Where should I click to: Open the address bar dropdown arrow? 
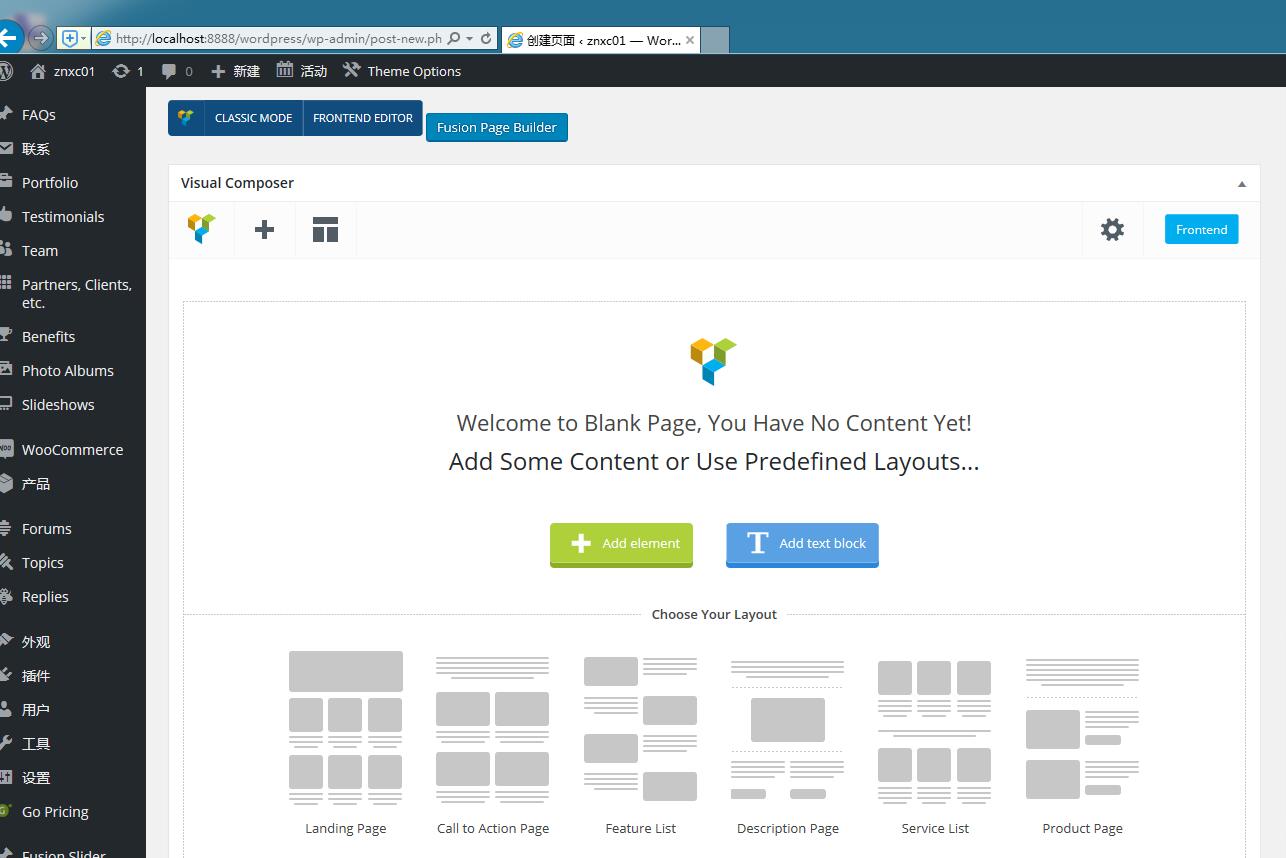tap(470, 39)
